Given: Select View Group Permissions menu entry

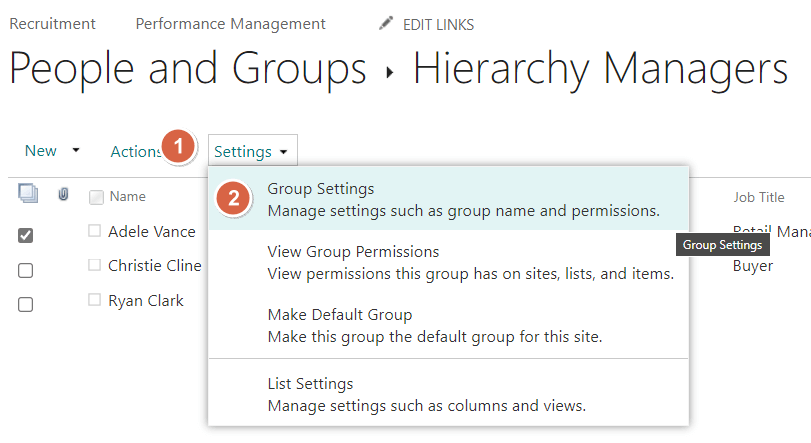Looking at the screenshot, I should point(448,263).
